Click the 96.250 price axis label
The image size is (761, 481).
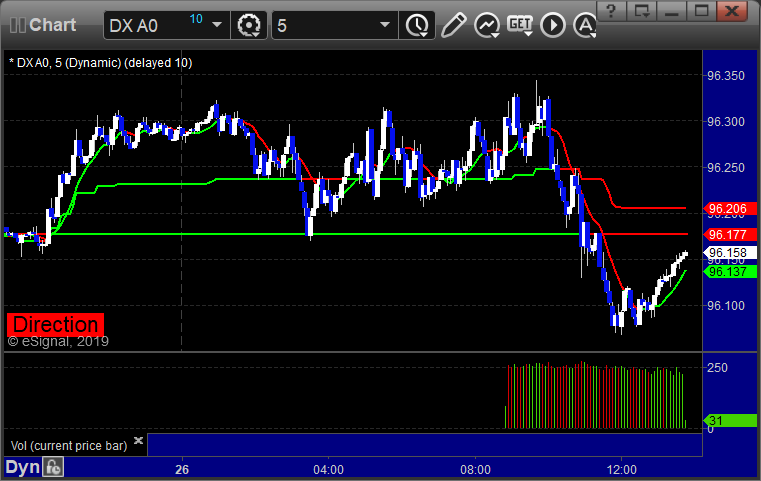[726, 167]
